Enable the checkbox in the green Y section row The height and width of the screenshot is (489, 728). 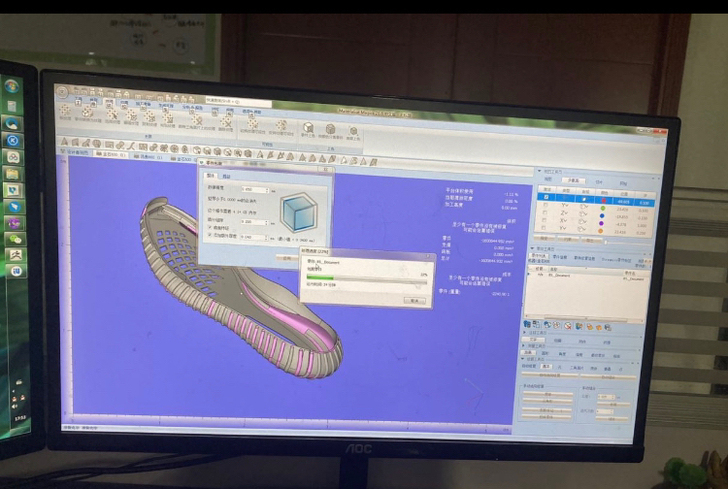(546, 205)
